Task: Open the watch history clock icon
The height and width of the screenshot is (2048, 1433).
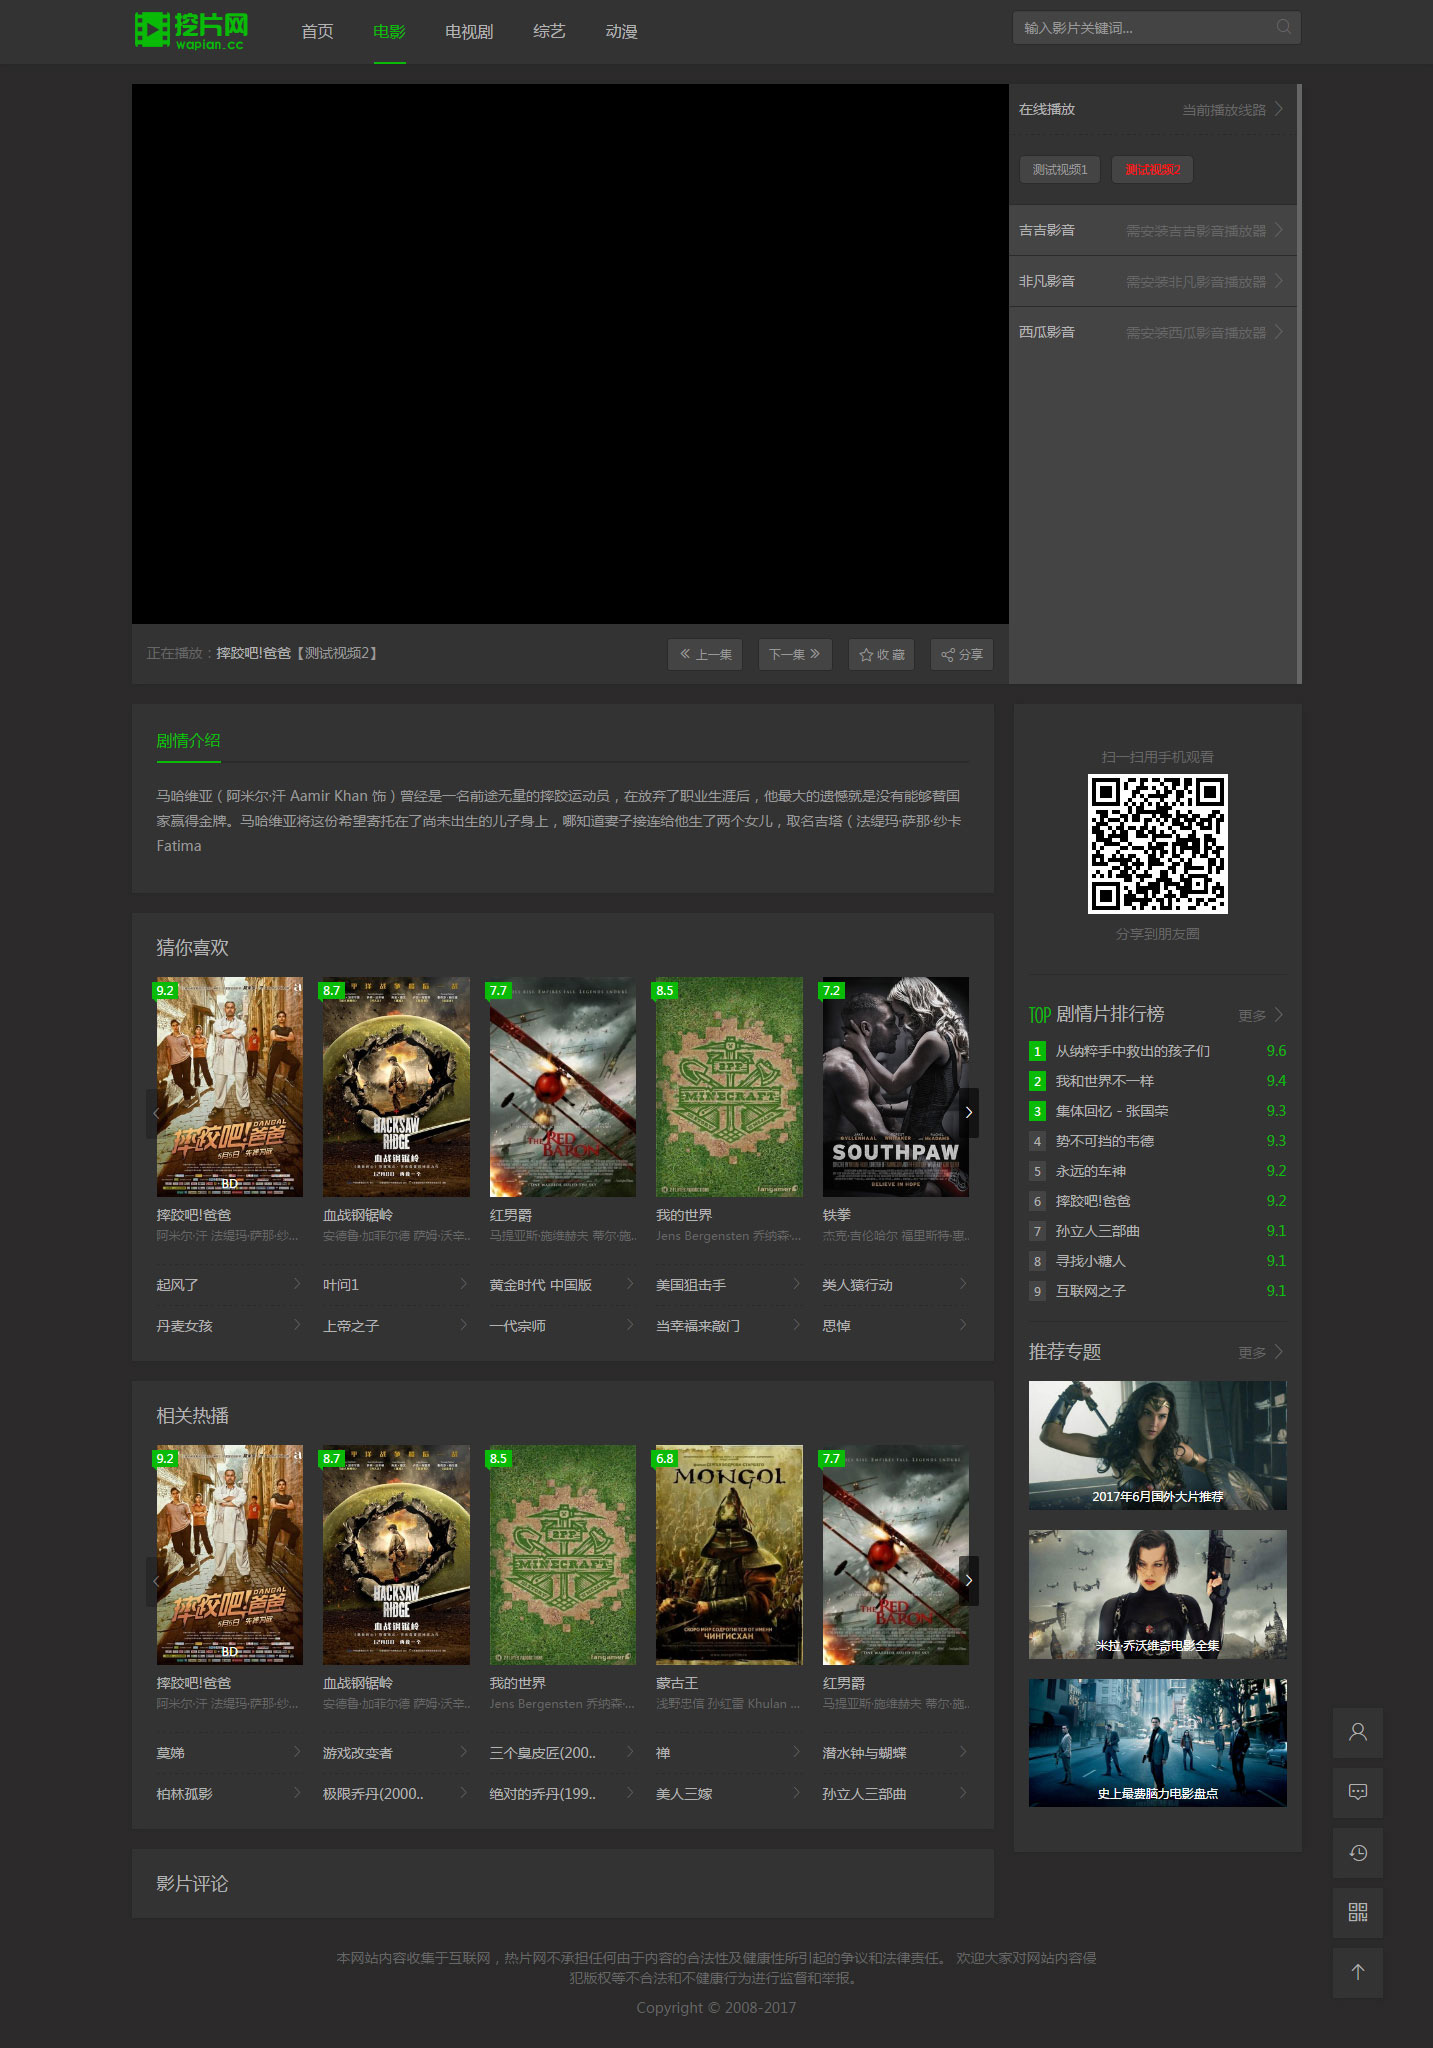Action: coord(1358,1852)
